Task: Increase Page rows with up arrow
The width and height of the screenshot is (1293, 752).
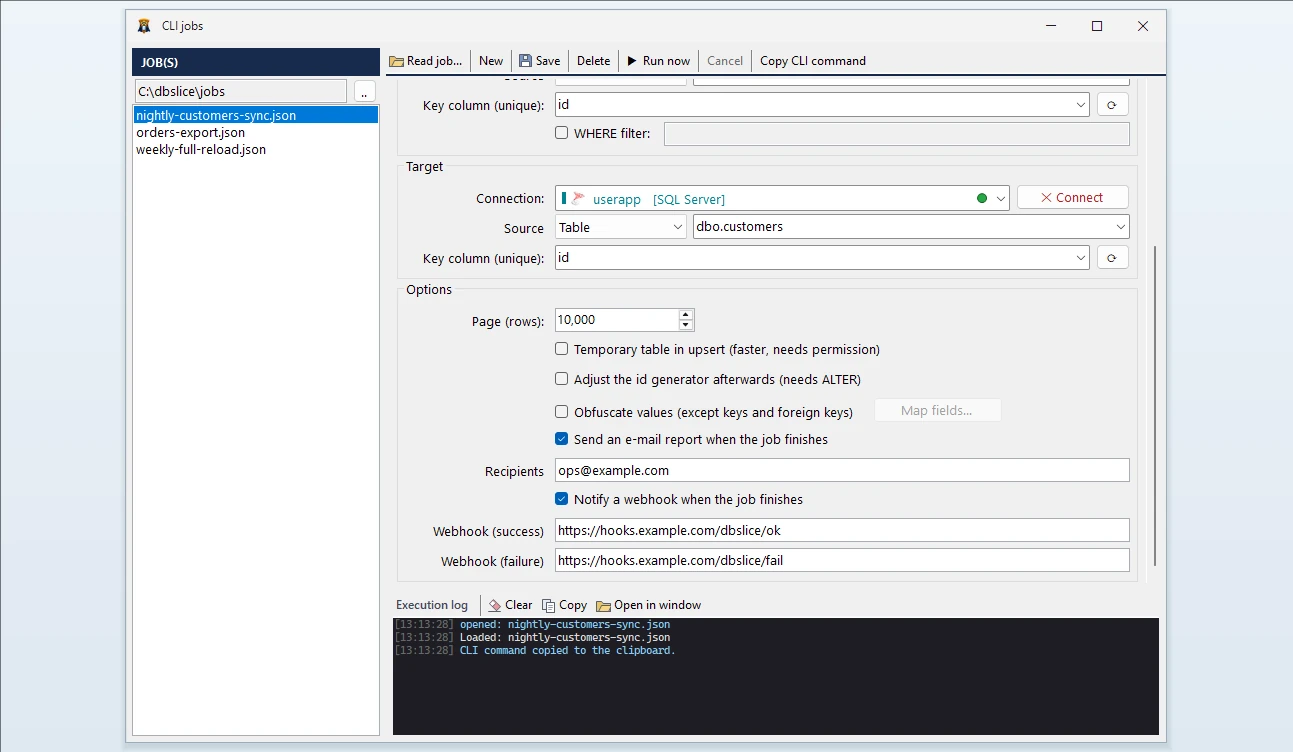Action: 686,315
